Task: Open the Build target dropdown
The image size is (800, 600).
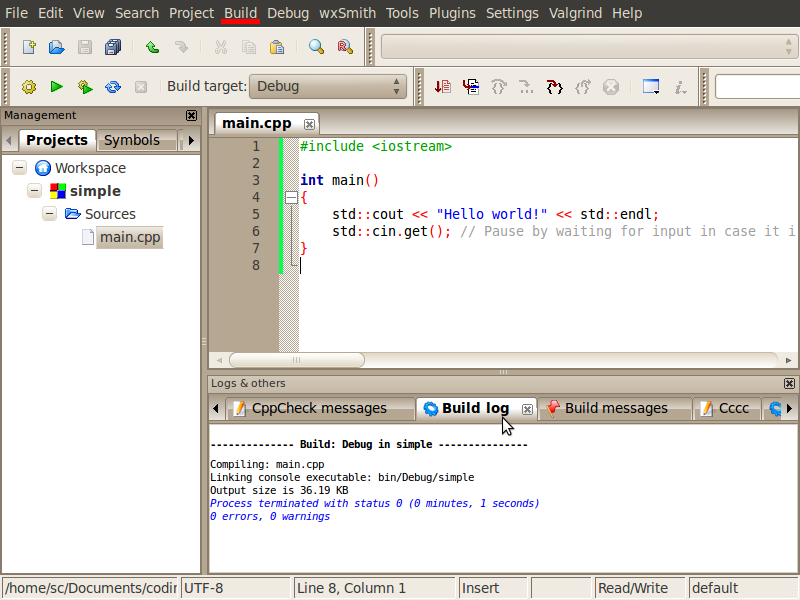Action: [x=328, y=86]
